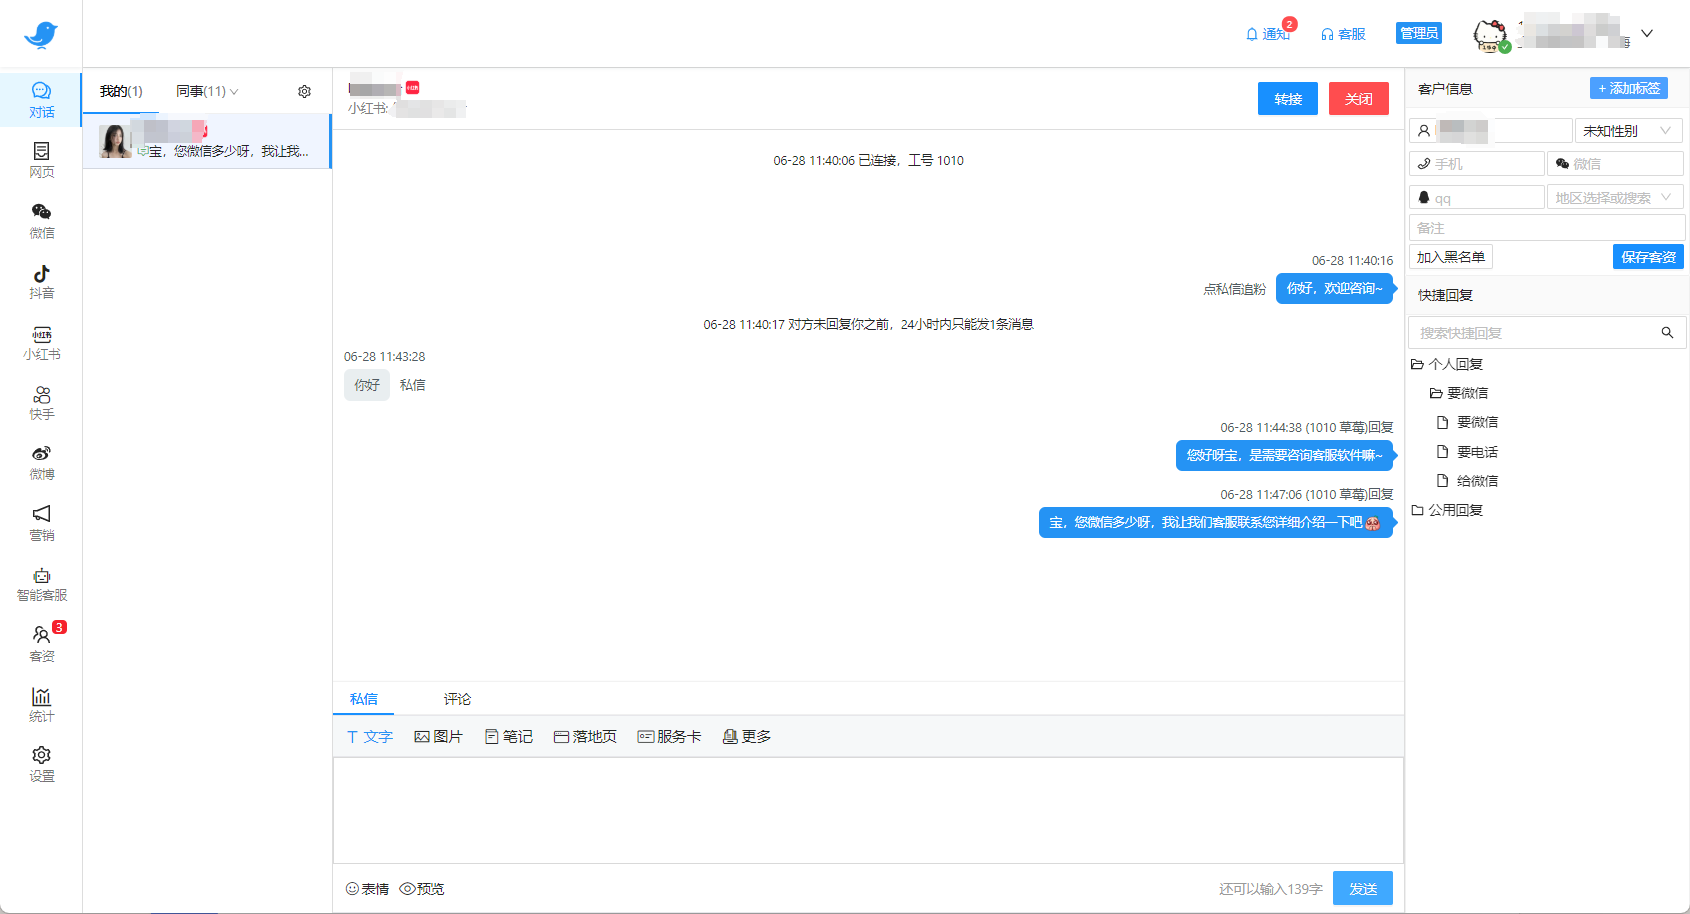
Task: View the 统计 statistics page
Action: (42, 703)
